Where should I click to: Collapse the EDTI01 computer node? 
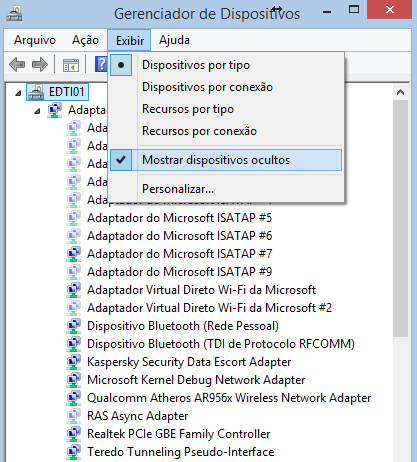coord(18,93)
